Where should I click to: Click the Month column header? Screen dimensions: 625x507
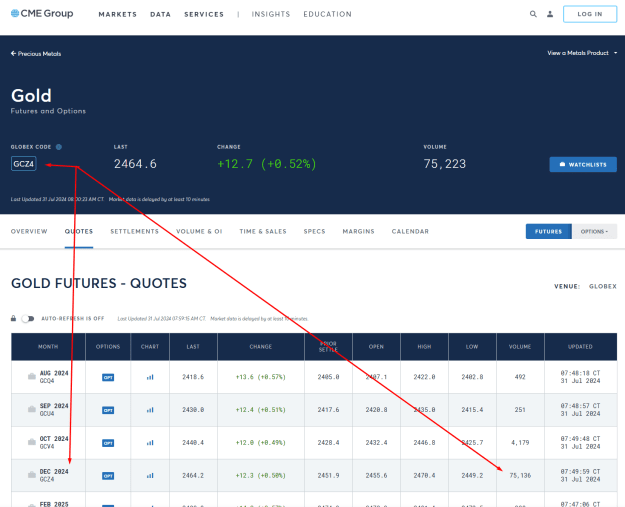[x=48, y=347]
